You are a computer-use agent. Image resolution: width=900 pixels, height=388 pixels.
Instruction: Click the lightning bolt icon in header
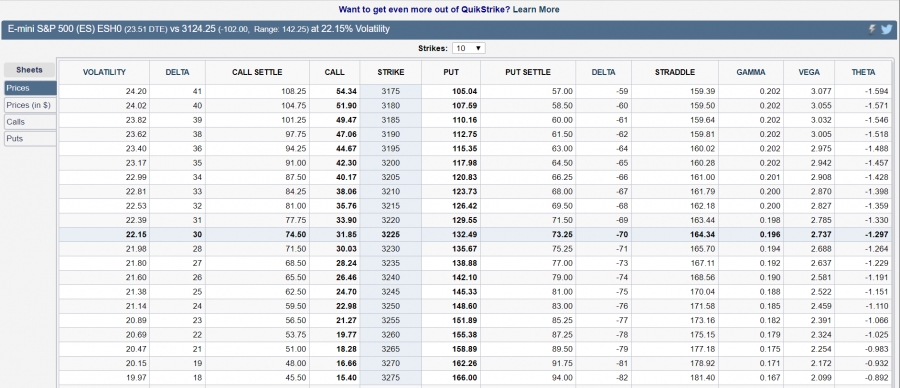coord(872,30)
